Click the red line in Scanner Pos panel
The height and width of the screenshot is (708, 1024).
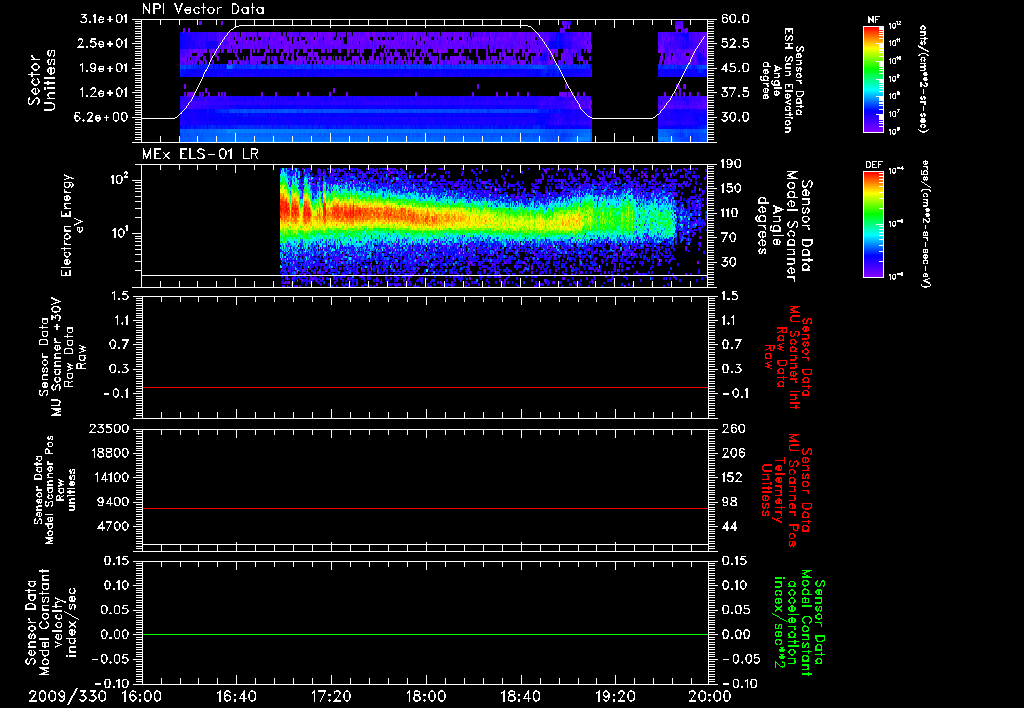click(x=425, y=509)
